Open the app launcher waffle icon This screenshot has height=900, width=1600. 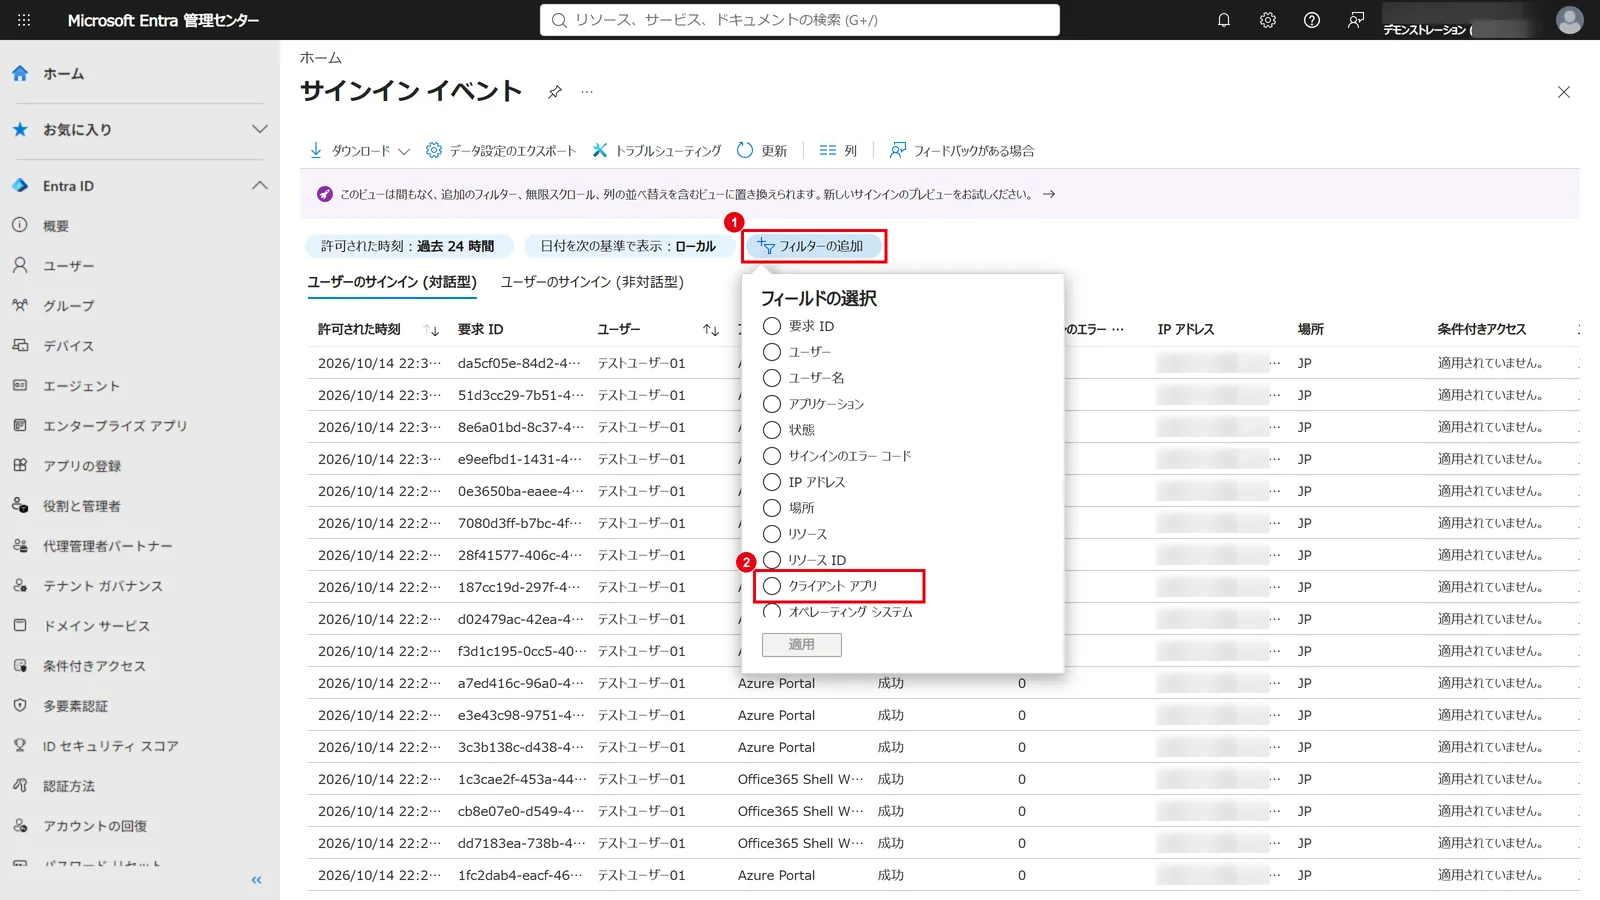[24, 20]
